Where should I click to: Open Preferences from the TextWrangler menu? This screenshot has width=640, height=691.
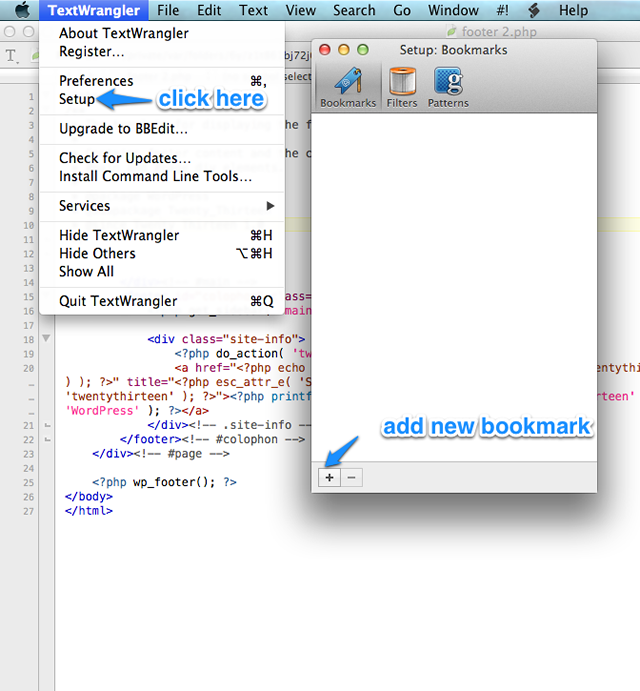[162, 81]
